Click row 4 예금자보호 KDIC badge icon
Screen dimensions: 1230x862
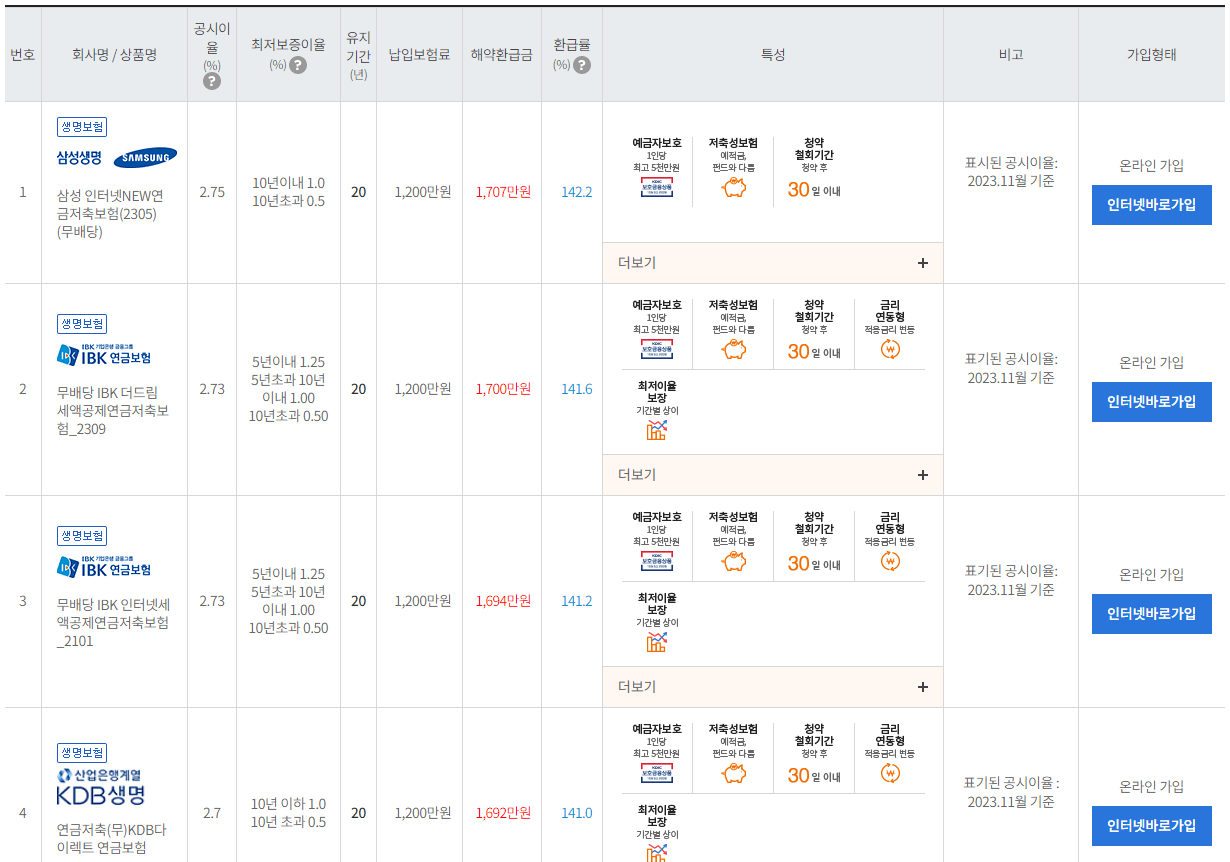click(x=657, y=772)
